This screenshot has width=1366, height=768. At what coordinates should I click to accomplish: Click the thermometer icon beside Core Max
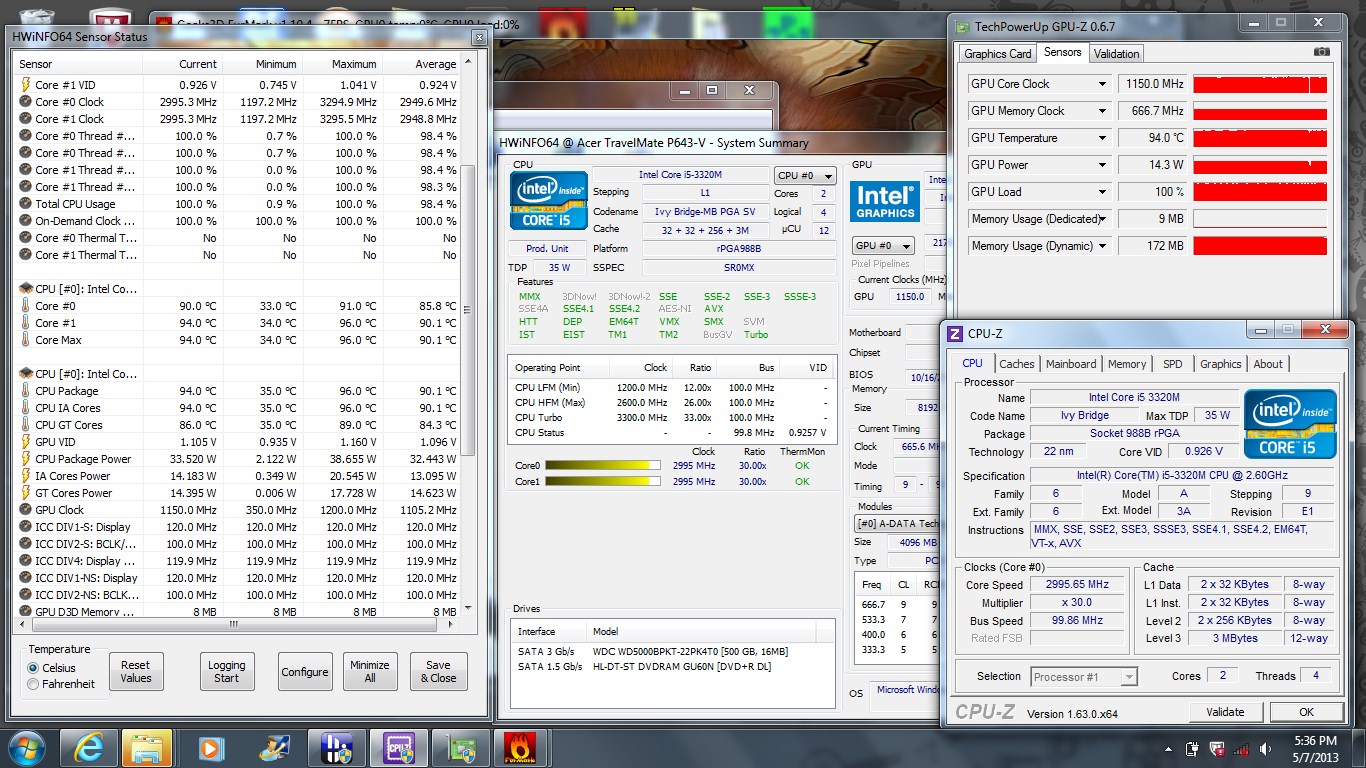[x=25, y=340]
